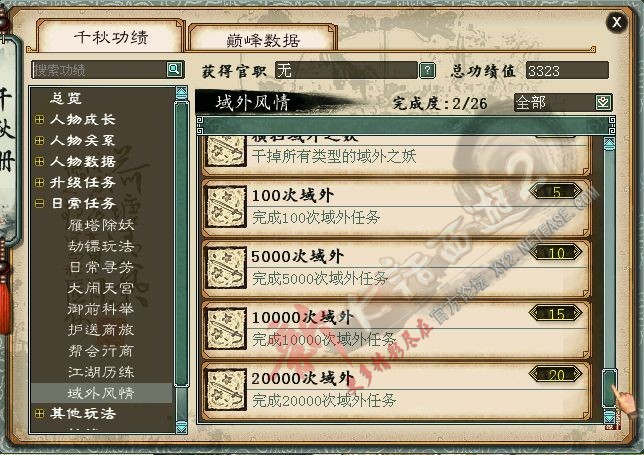644x455 pixels.
Task: Click the 100次域外 achievement scroll icon
Action: pyautogui.click(x=225, y=207)
